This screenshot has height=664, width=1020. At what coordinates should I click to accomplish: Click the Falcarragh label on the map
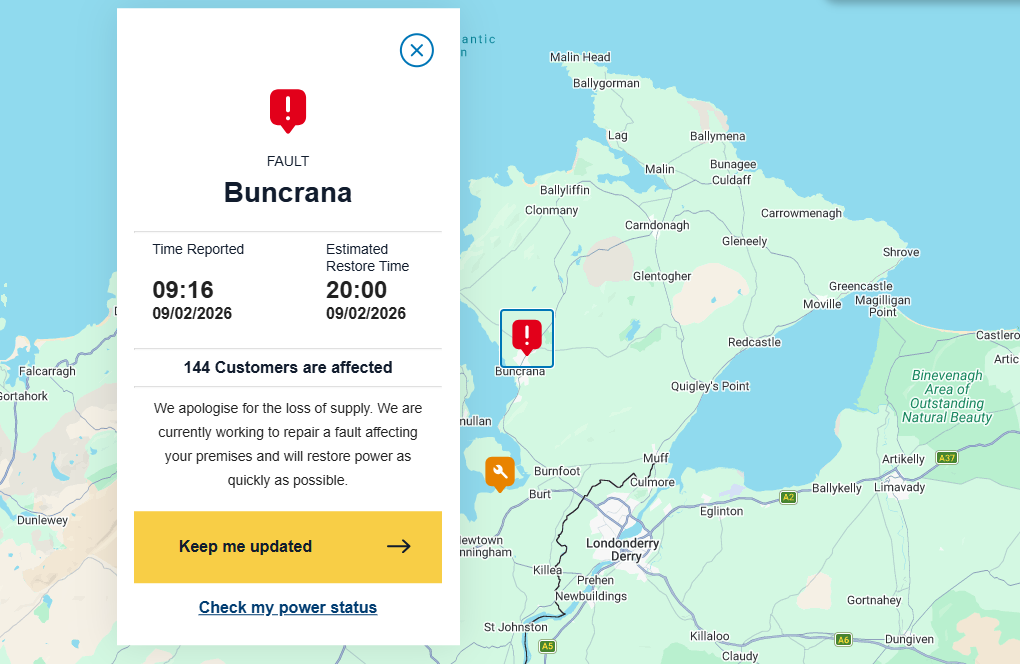point(47,371)
